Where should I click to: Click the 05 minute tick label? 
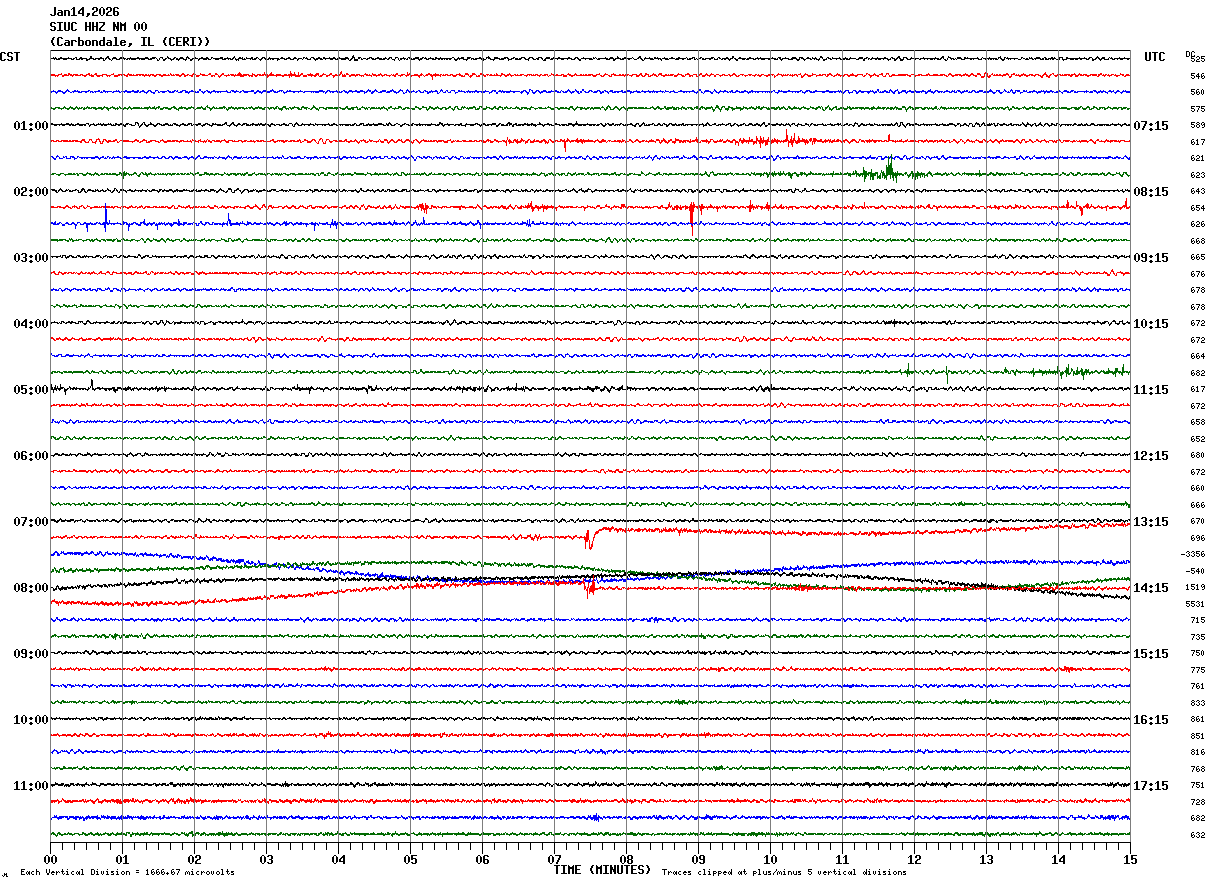pyautogui.click(x=411, y=859)
